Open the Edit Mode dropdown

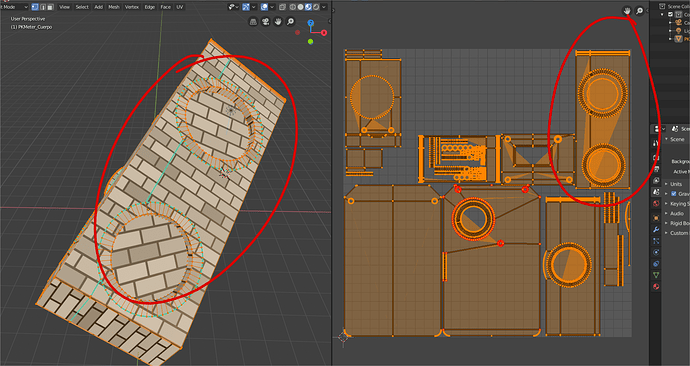pos(14,7)
